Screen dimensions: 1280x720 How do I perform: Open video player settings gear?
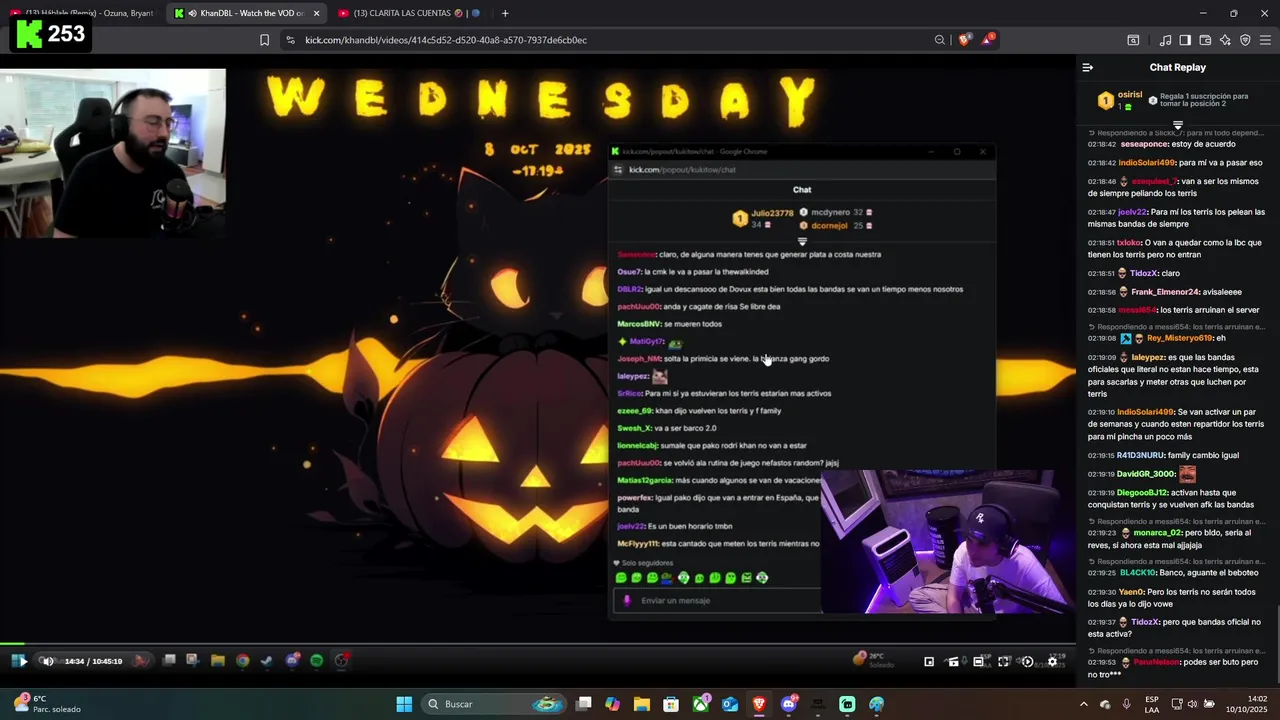[x=1052, y=661]
